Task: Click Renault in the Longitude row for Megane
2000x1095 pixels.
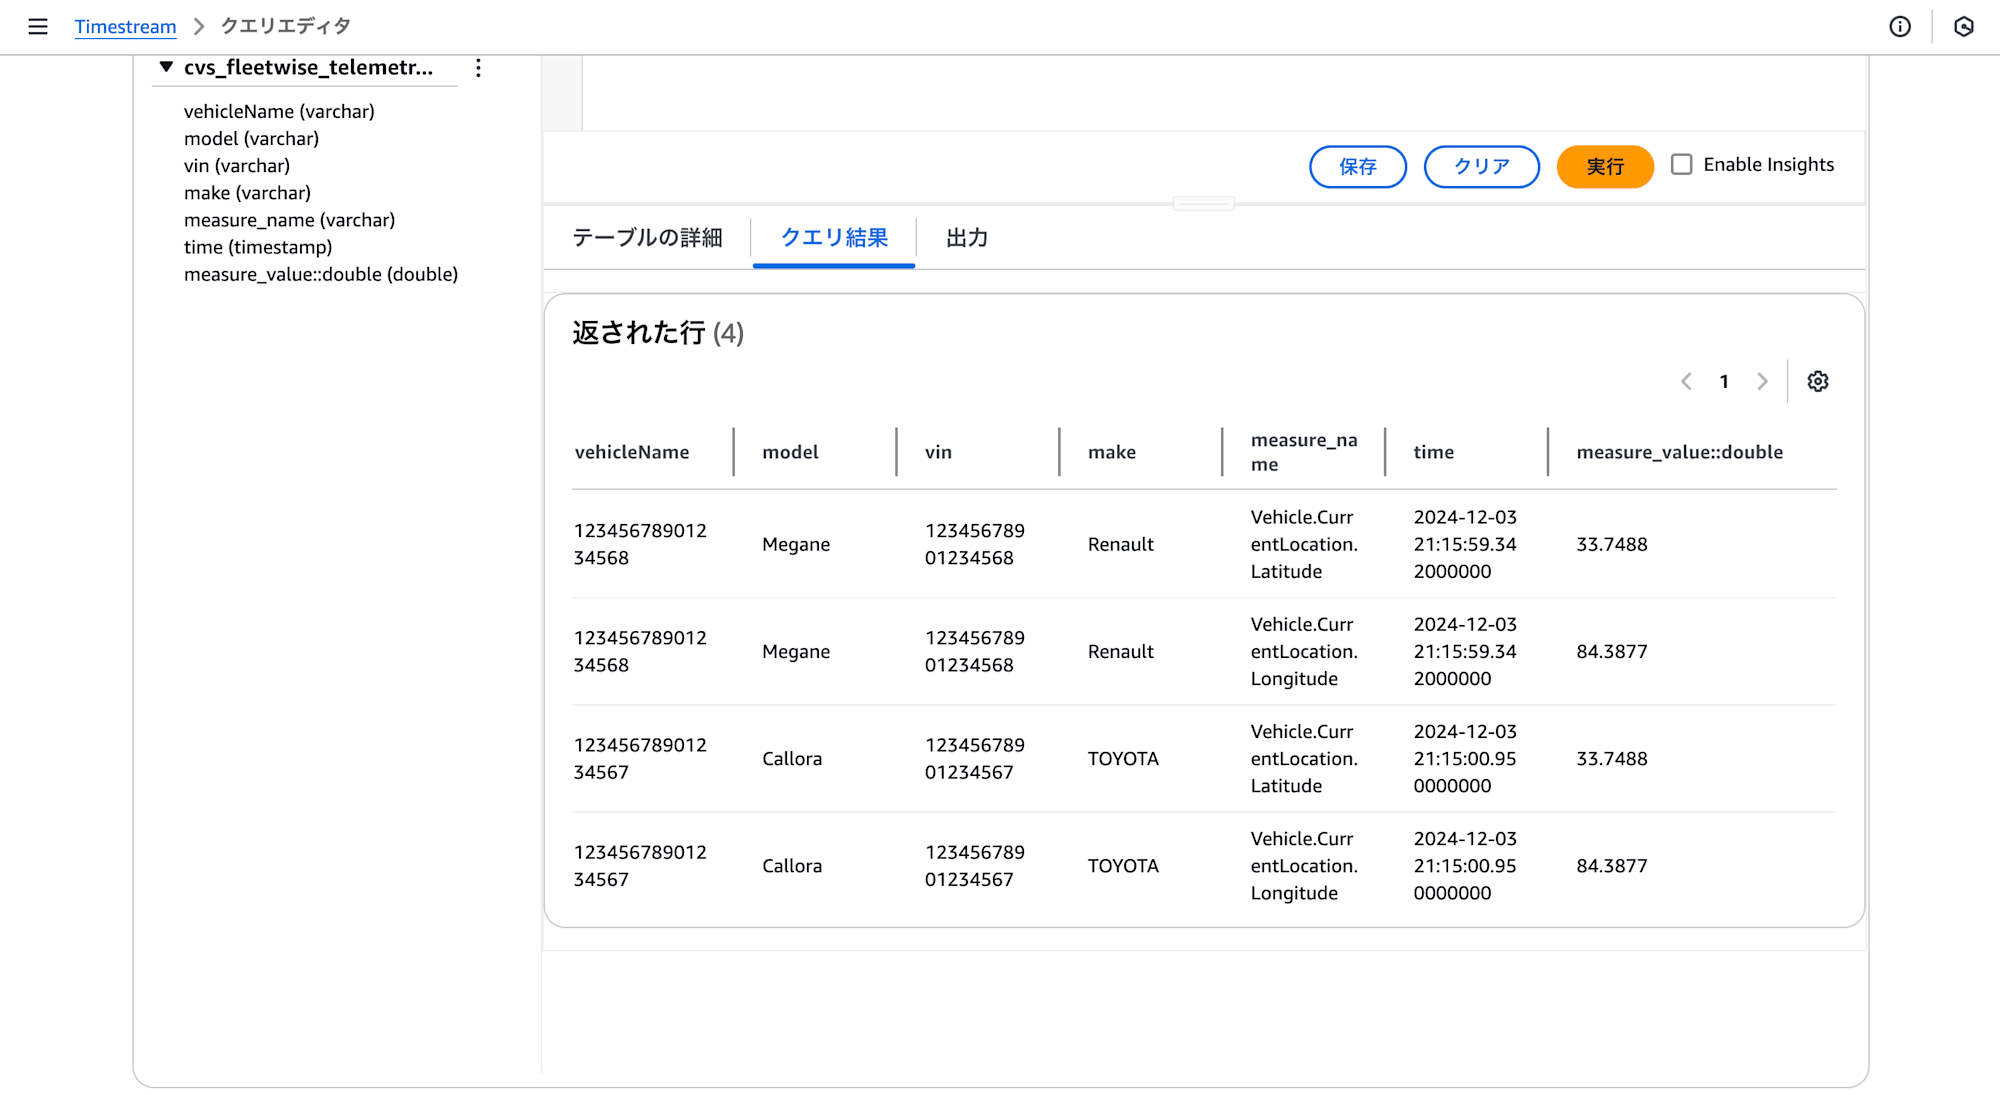Action: coord(1121,651)
